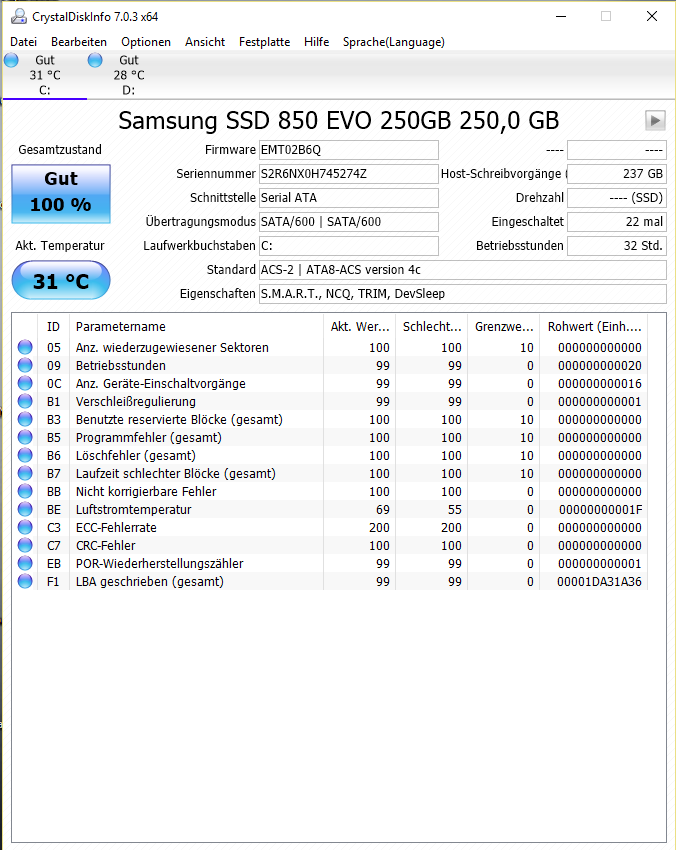676x850 pixels.
Task: Open the Hilfe menu
Action: tap(317, 42)
